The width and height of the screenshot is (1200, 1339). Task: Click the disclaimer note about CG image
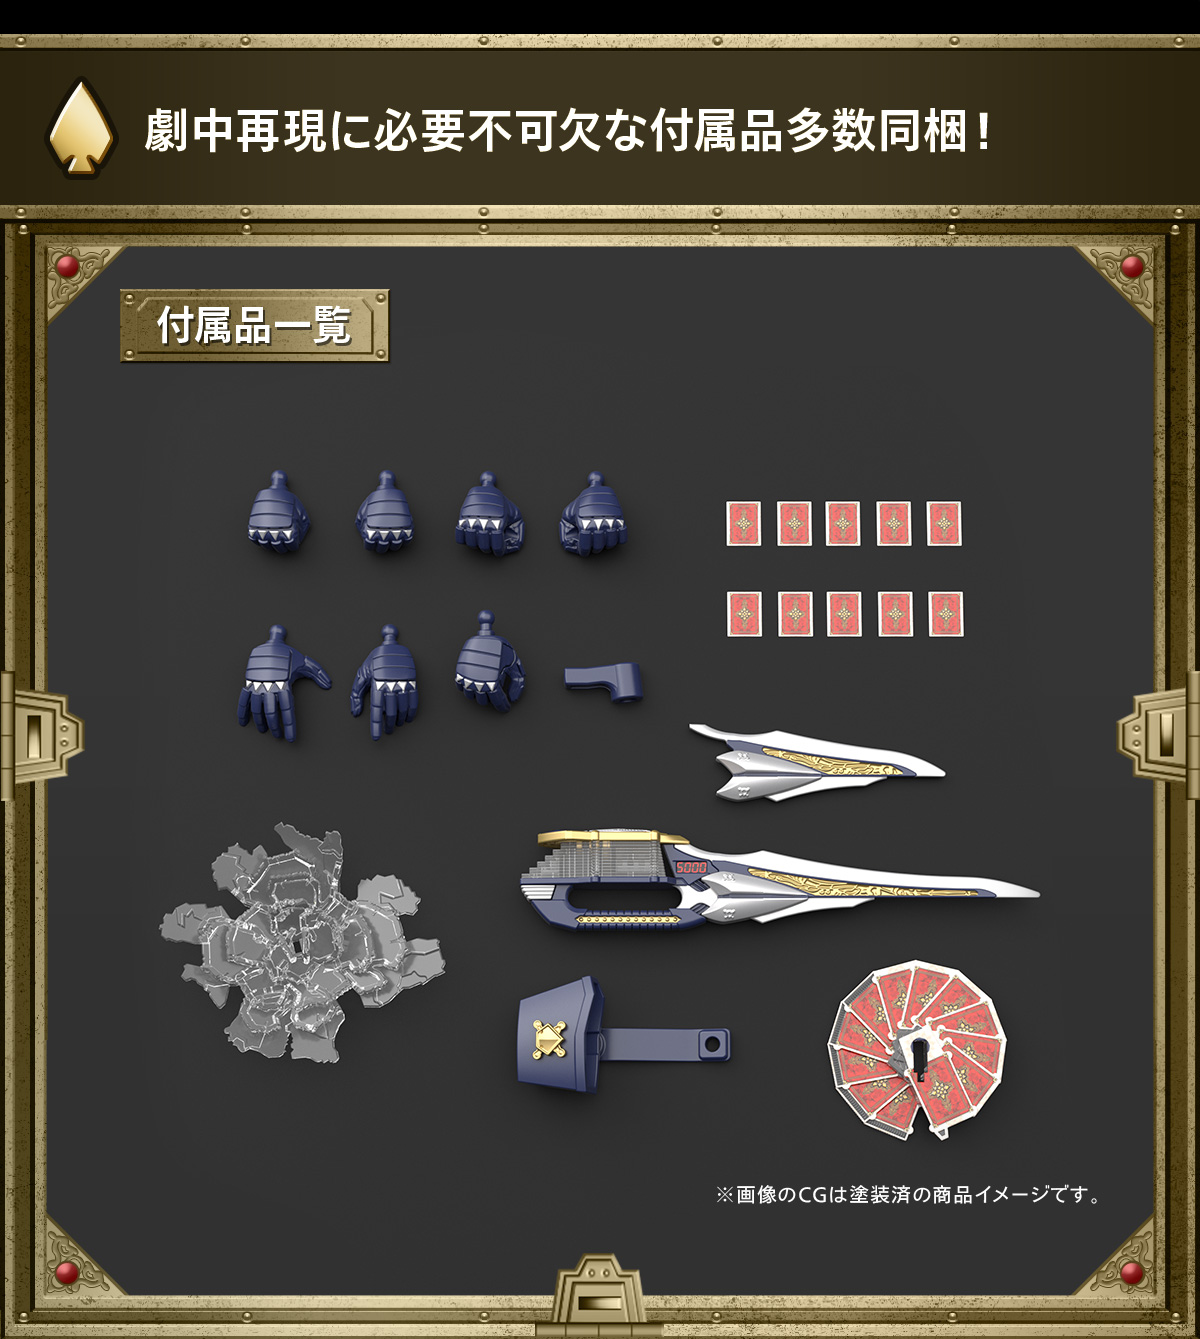pos(909,1195)
